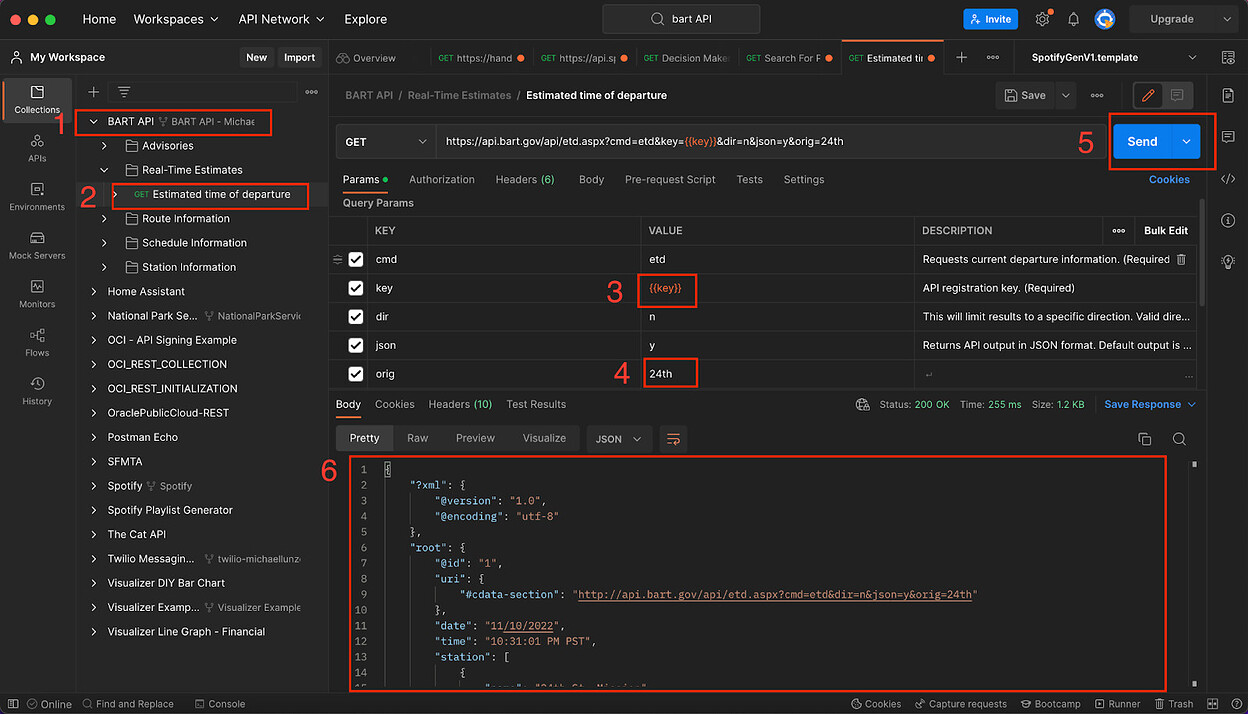Open the Save Response dropdown
This screenshot has width=1248, height=714.
point(1148,404)
